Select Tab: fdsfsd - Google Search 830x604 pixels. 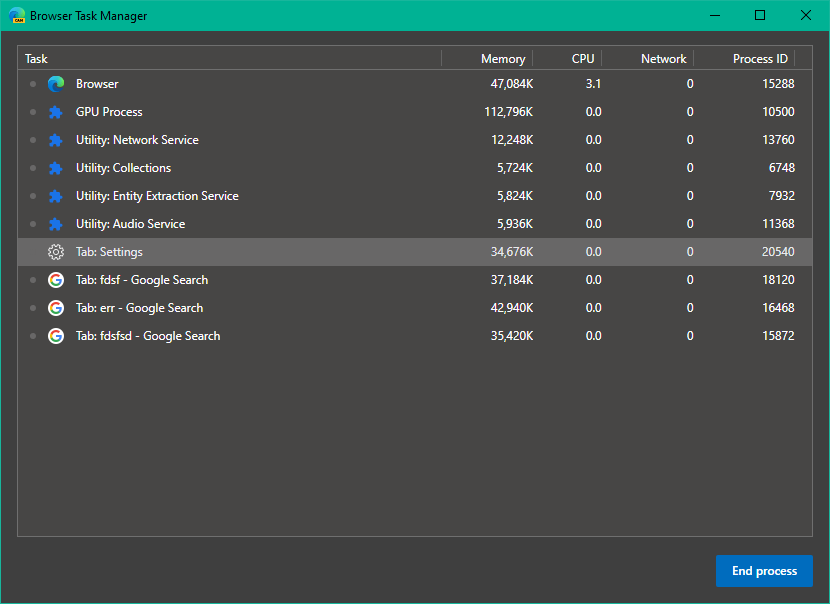(415, 336)
